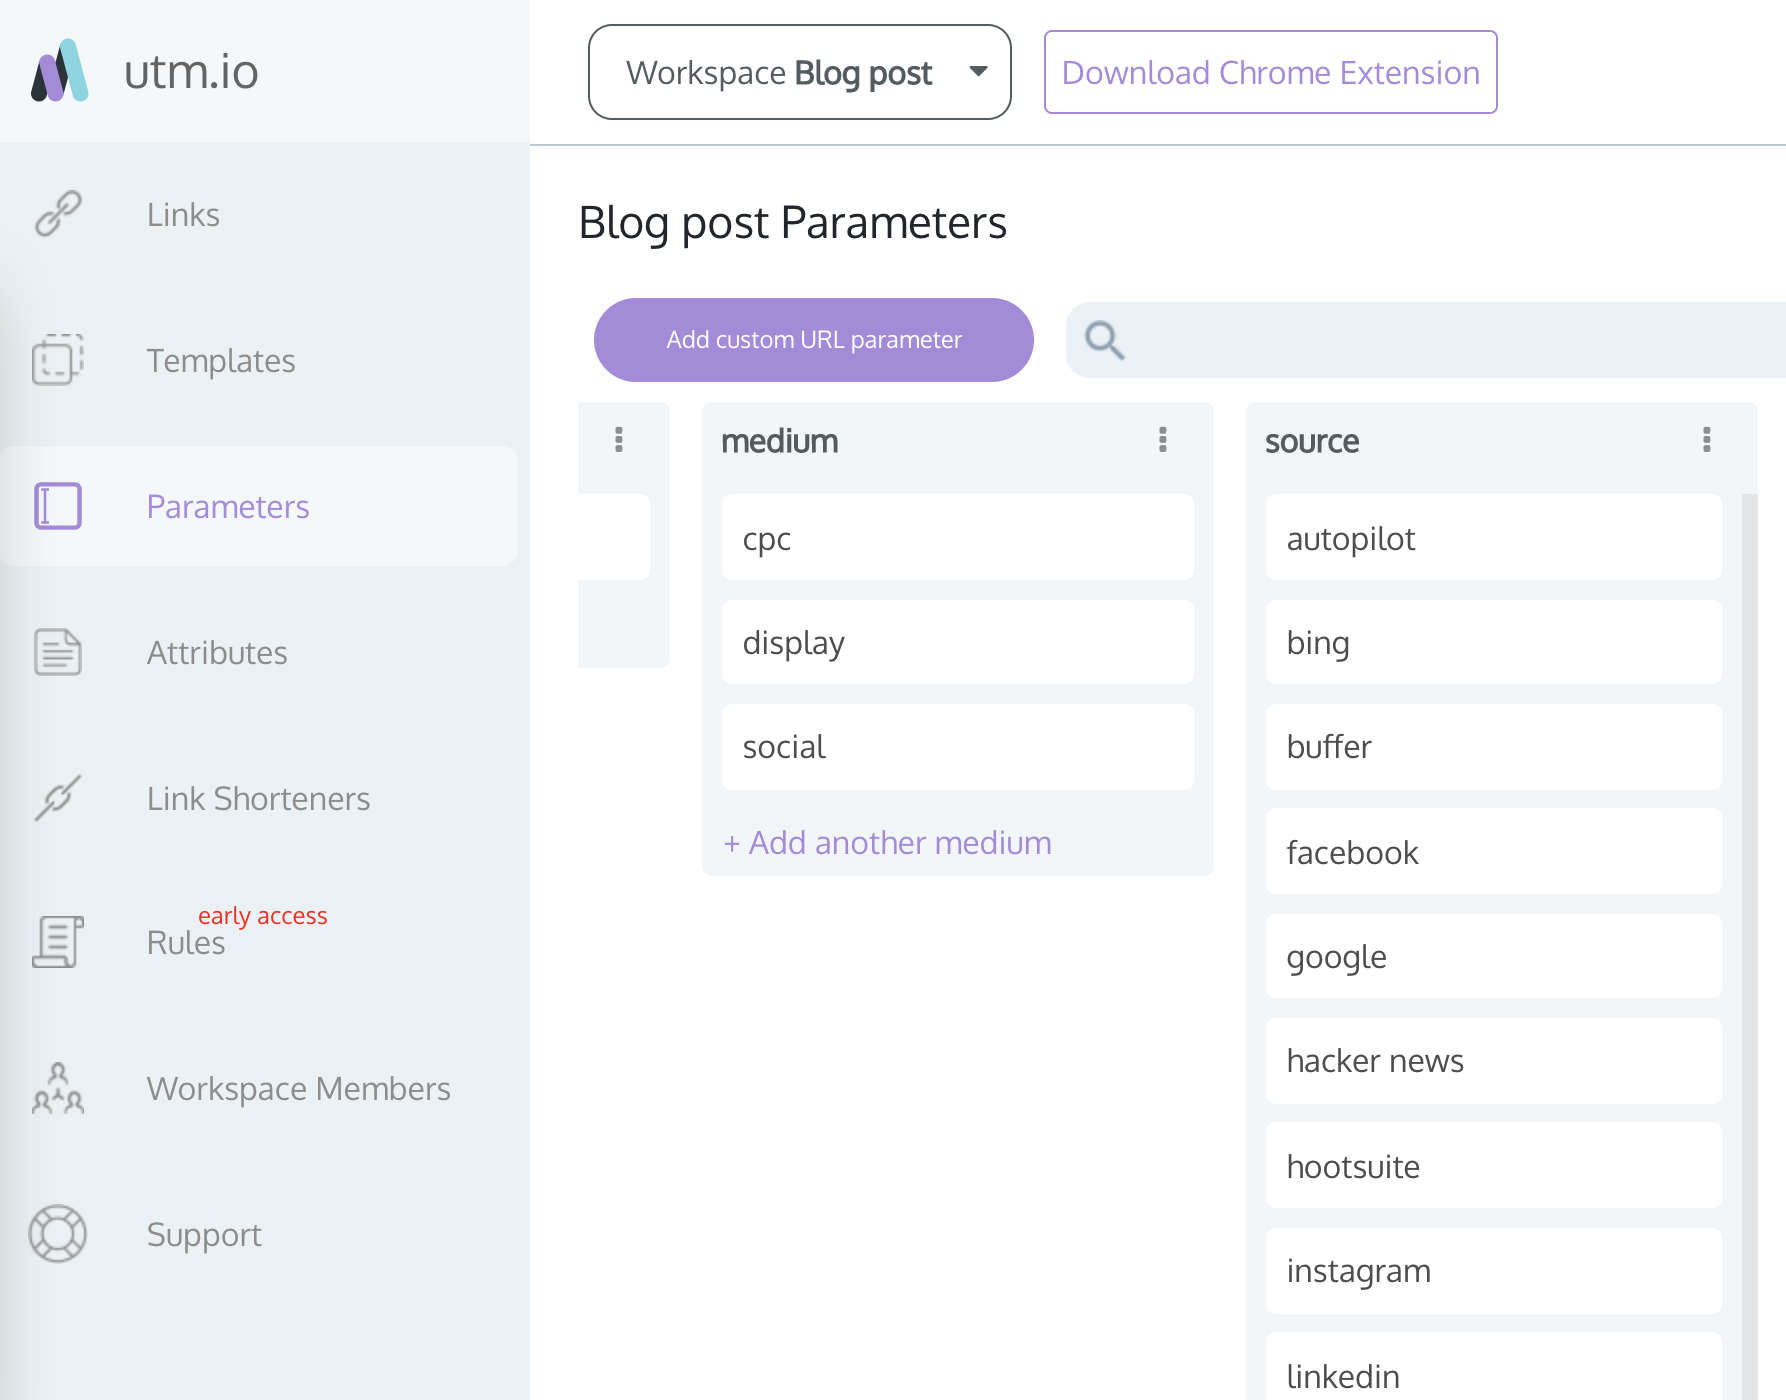This screenshot has width=1786, height=1400.
Task: Select the google source value
Action: tap(1494, 956)
